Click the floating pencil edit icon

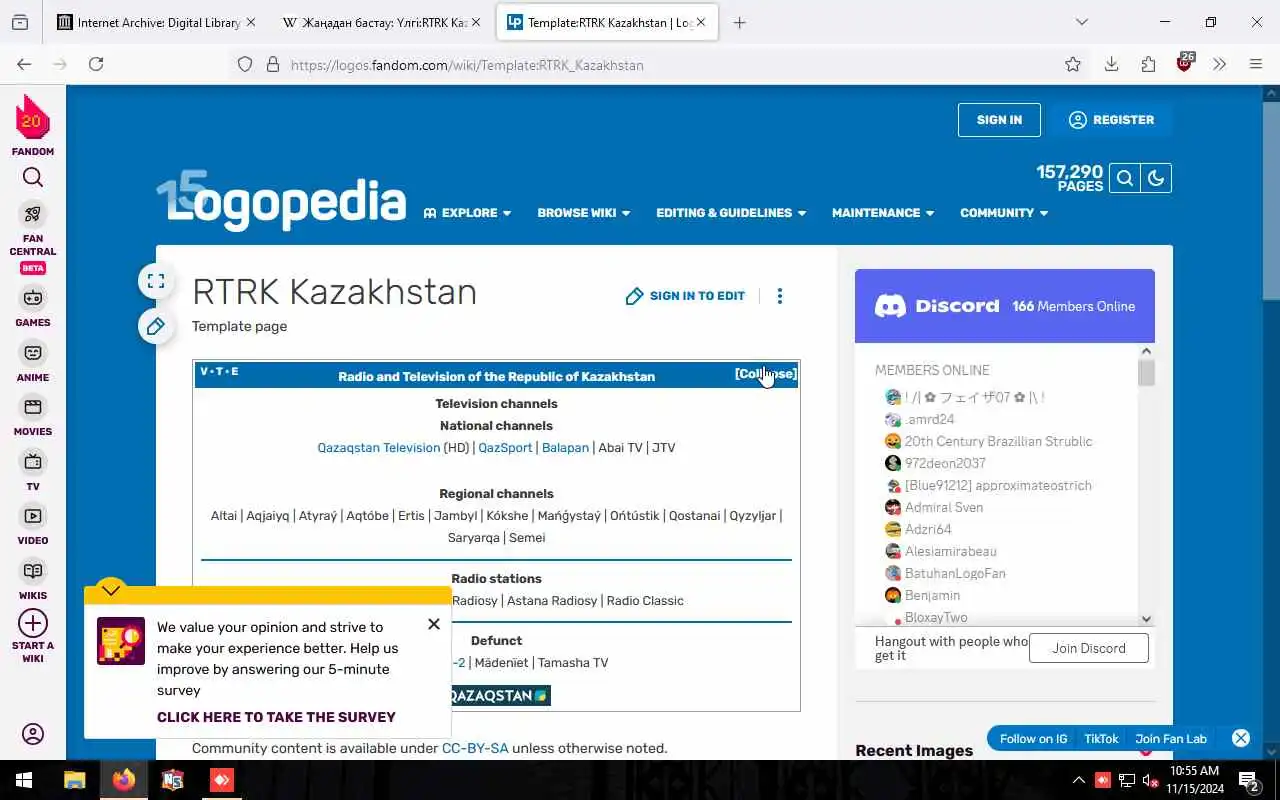point(156,326)
